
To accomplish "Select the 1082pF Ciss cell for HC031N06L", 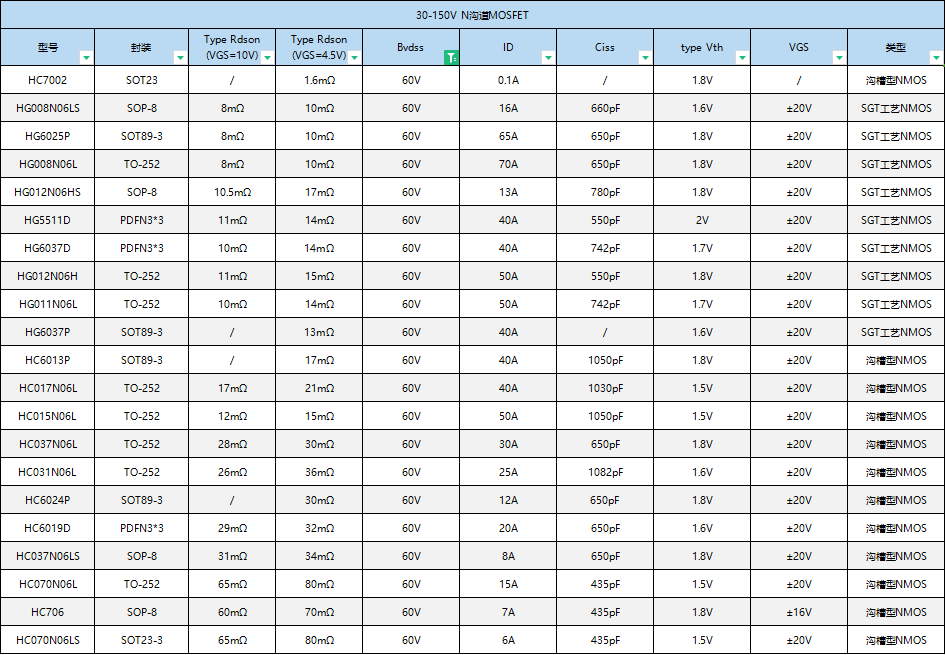I will pos(605,472).
